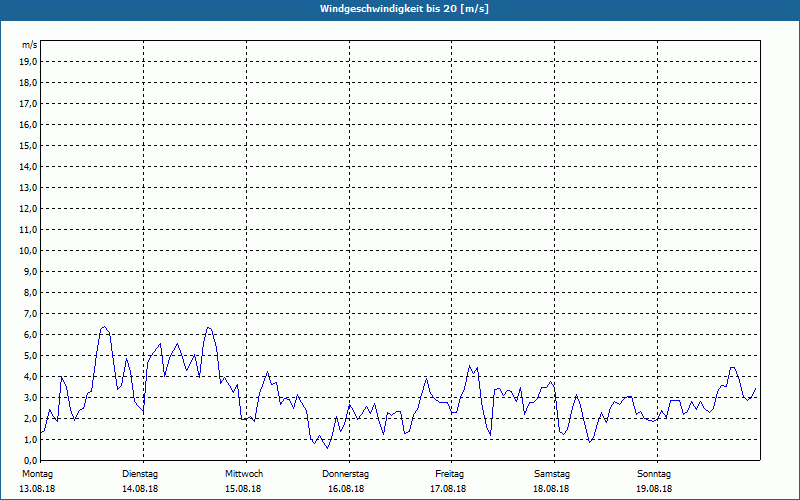This screenshot has width=800, height=500.
Task: Click the date 15.08.18
Action: point(243,489)
